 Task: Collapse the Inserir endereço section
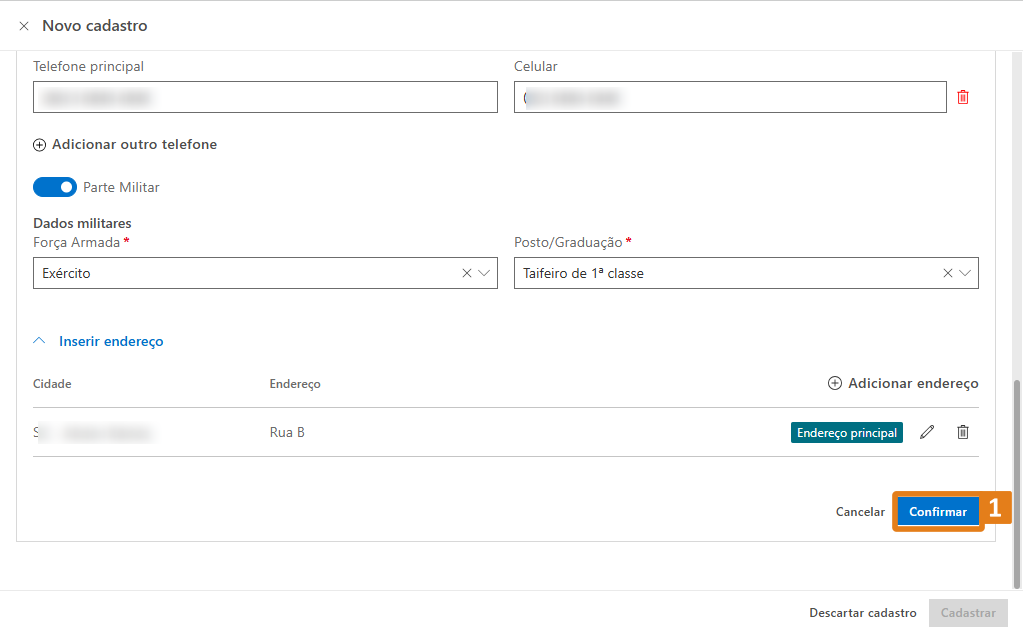pos(40,341)
